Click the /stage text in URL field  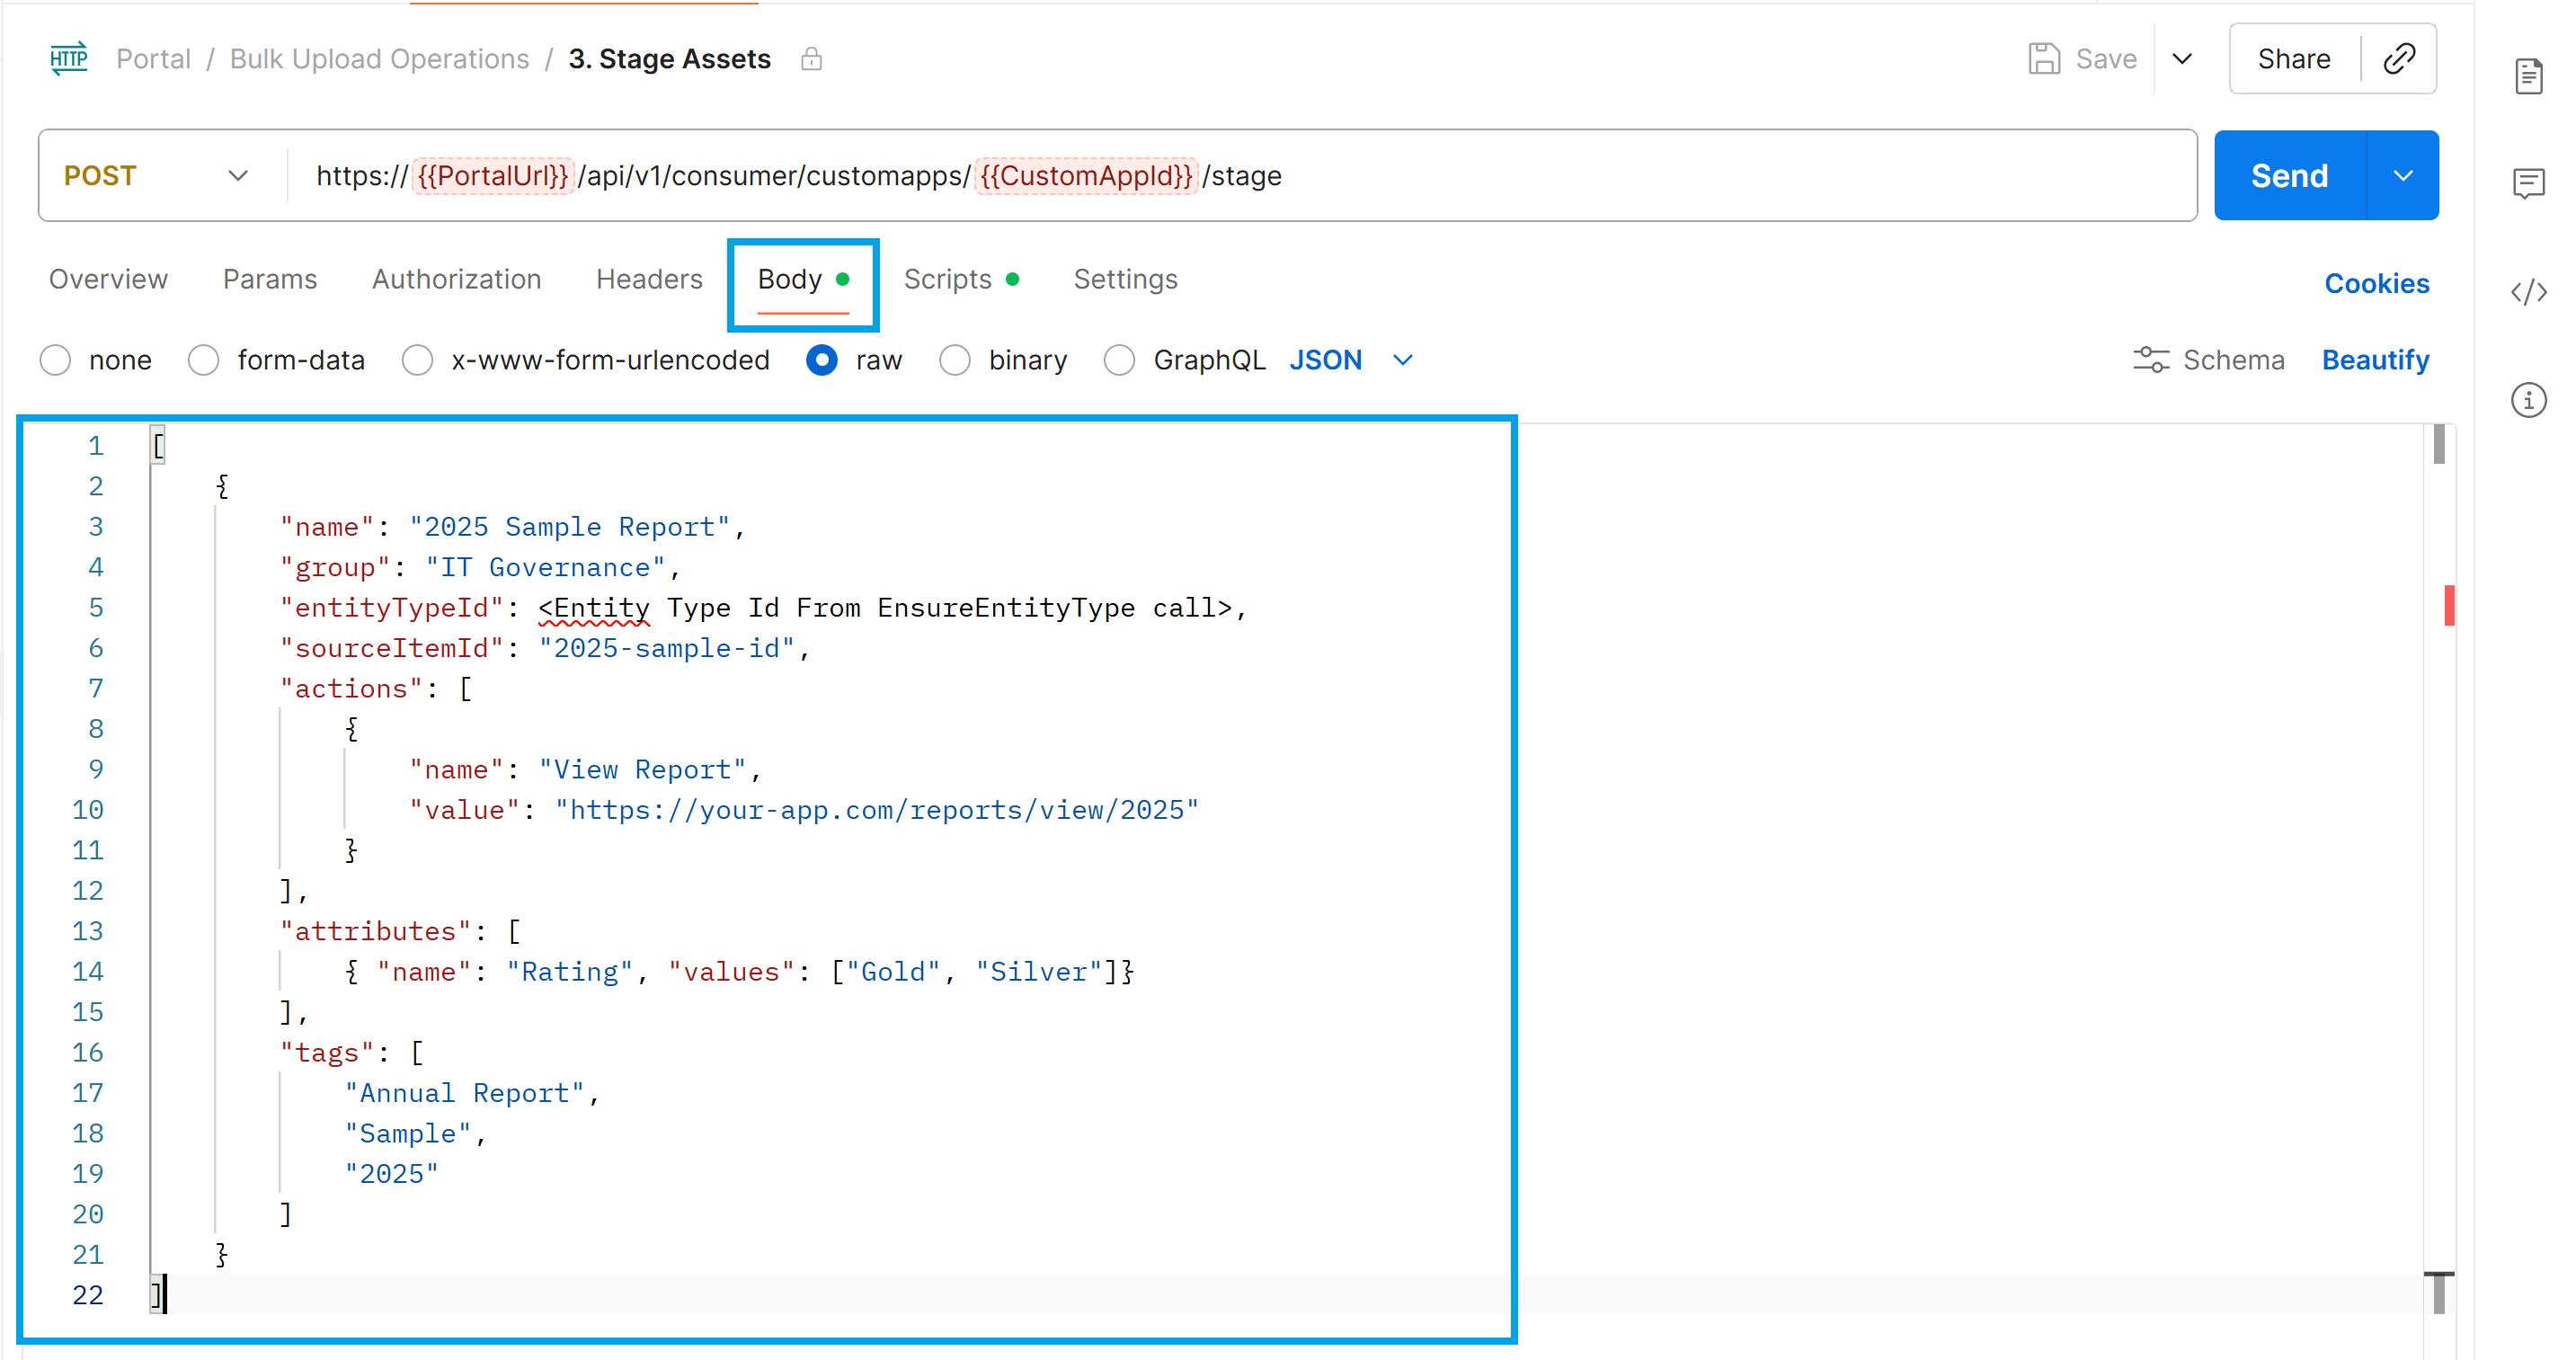pyautogui.click(x=1242, y=176)
